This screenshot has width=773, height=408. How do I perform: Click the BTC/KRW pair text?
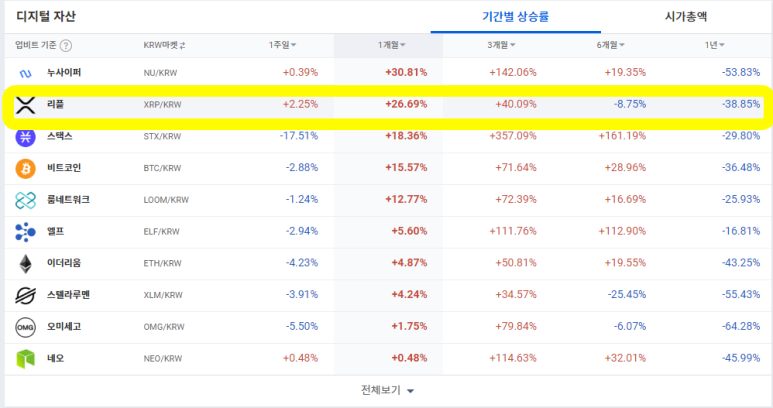(x=162, y=168)
